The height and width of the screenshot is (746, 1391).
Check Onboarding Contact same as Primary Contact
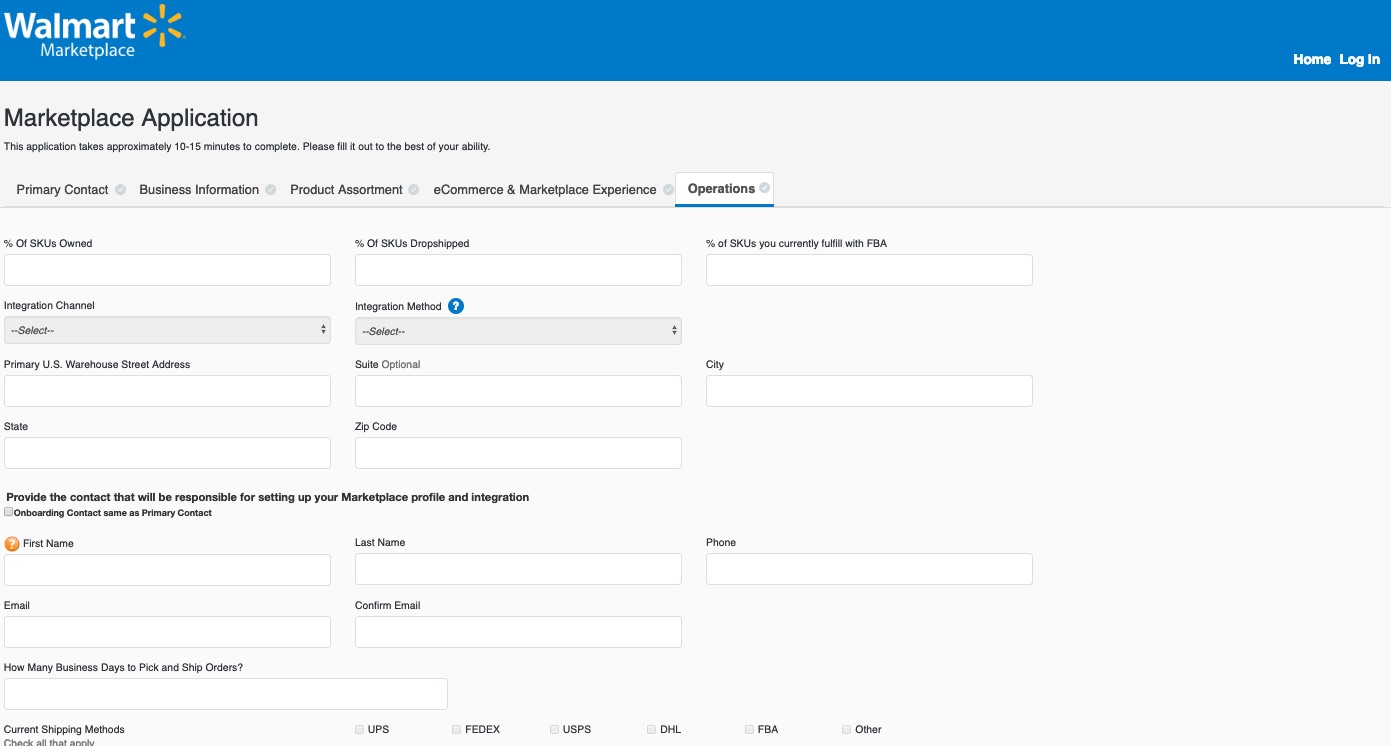[8, 511]
